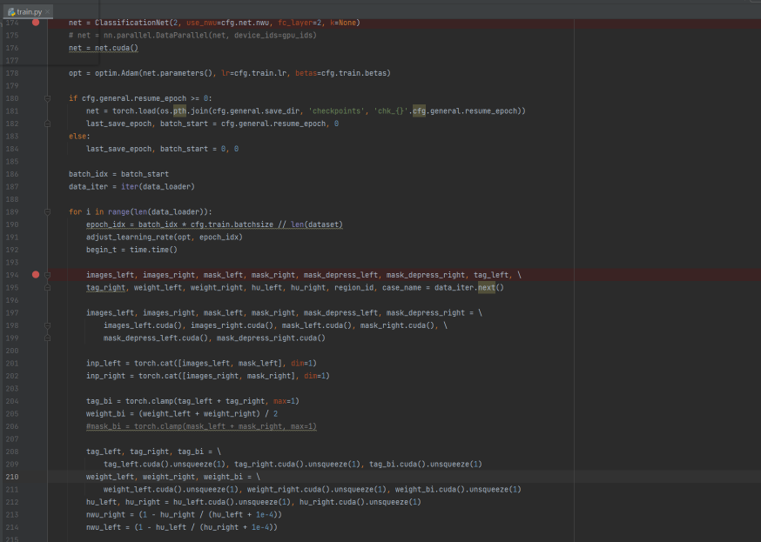Click the commented DataParallel line 175
The width and height of the screenshot is (761, 542).
193,35
